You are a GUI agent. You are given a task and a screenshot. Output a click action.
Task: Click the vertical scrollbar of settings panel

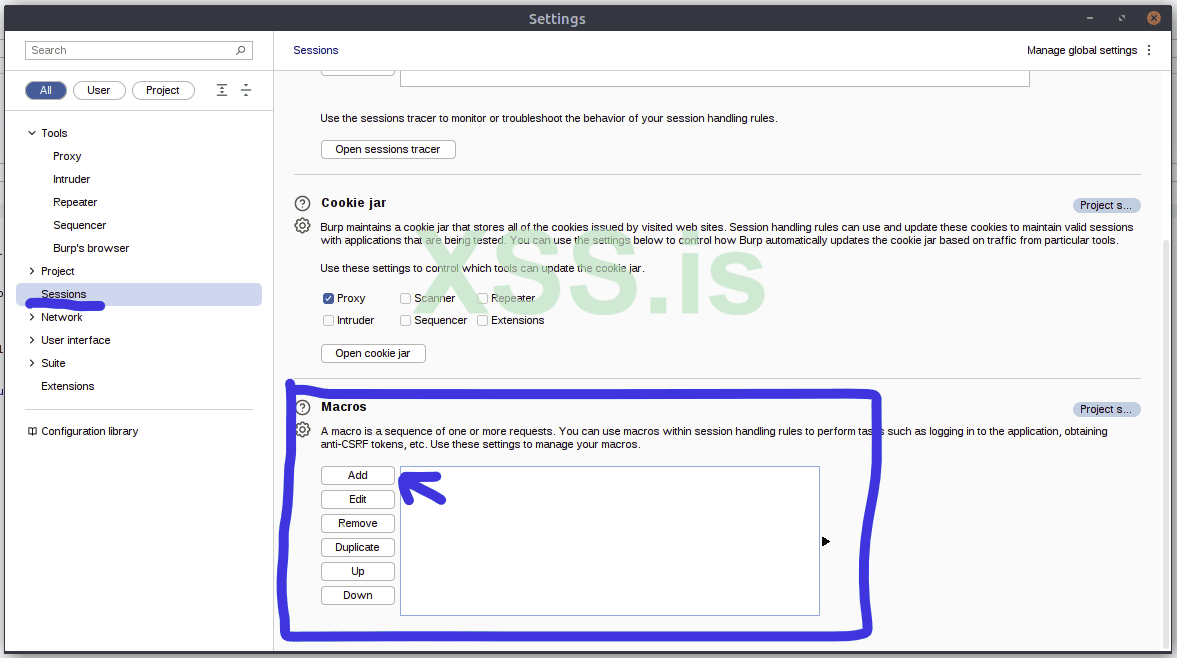coord(1166,443)
